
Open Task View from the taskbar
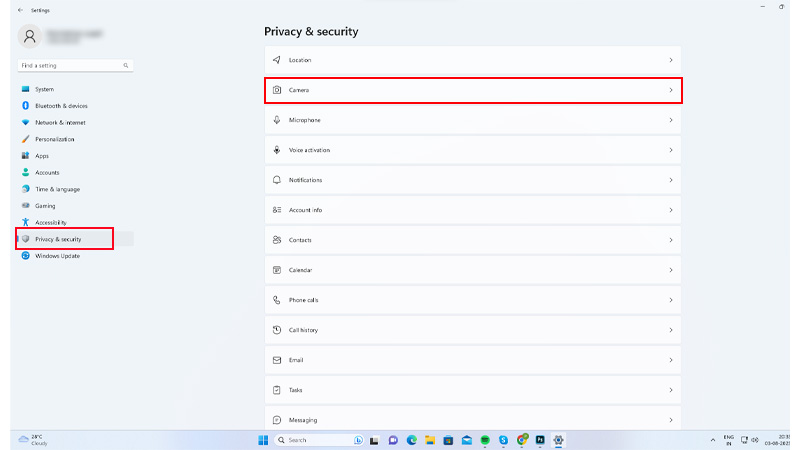374,440
